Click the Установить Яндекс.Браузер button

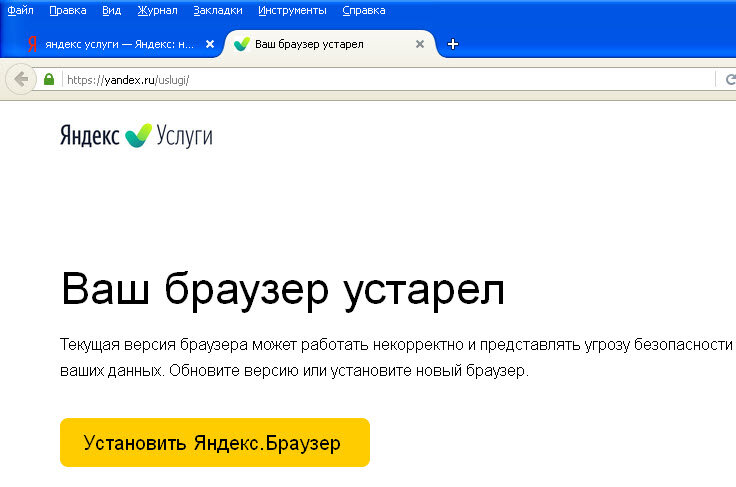(215, 442)
